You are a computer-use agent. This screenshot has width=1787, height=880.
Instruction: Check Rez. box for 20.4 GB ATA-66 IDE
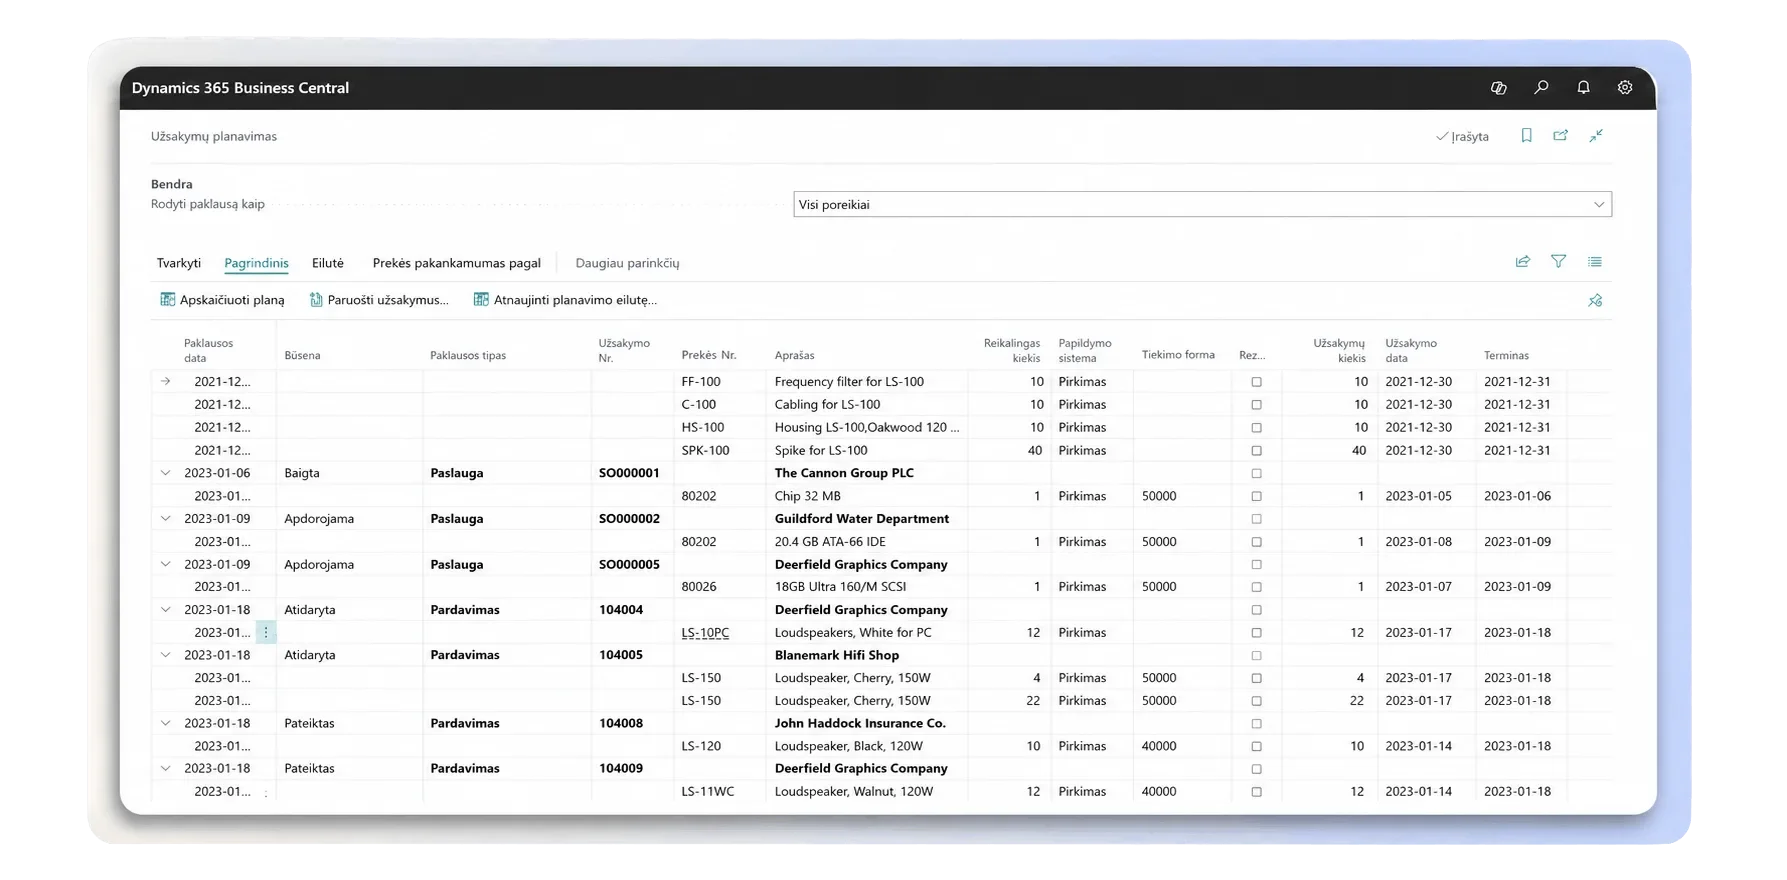[x=1257, y=542]
